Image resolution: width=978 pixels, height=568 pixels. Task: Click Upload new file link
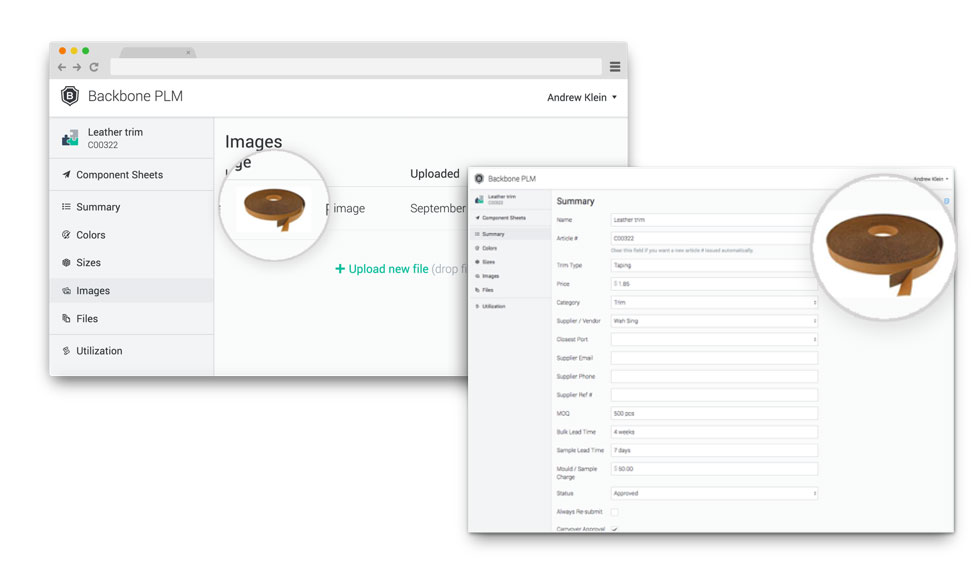(388, 269)
